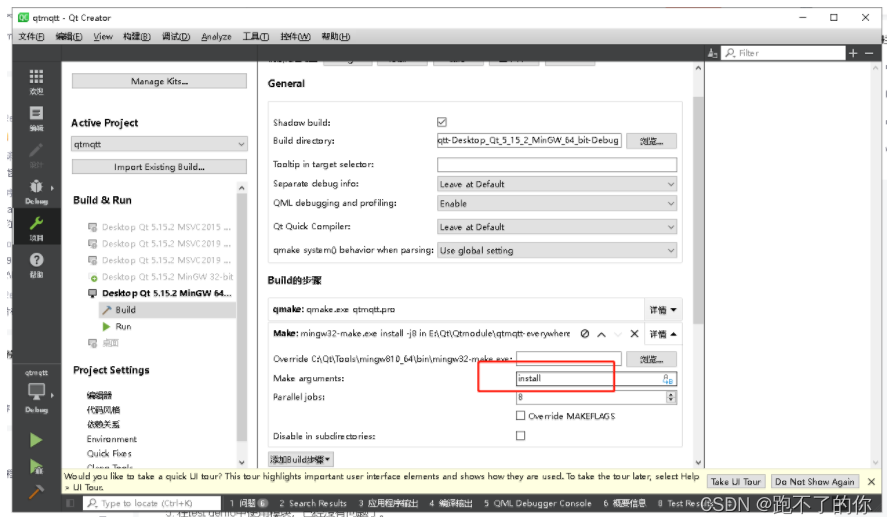Adjust Parallel jobs spinner arrows
The width and height of the screenshot is (888, 524).
(x=671, y=397)
